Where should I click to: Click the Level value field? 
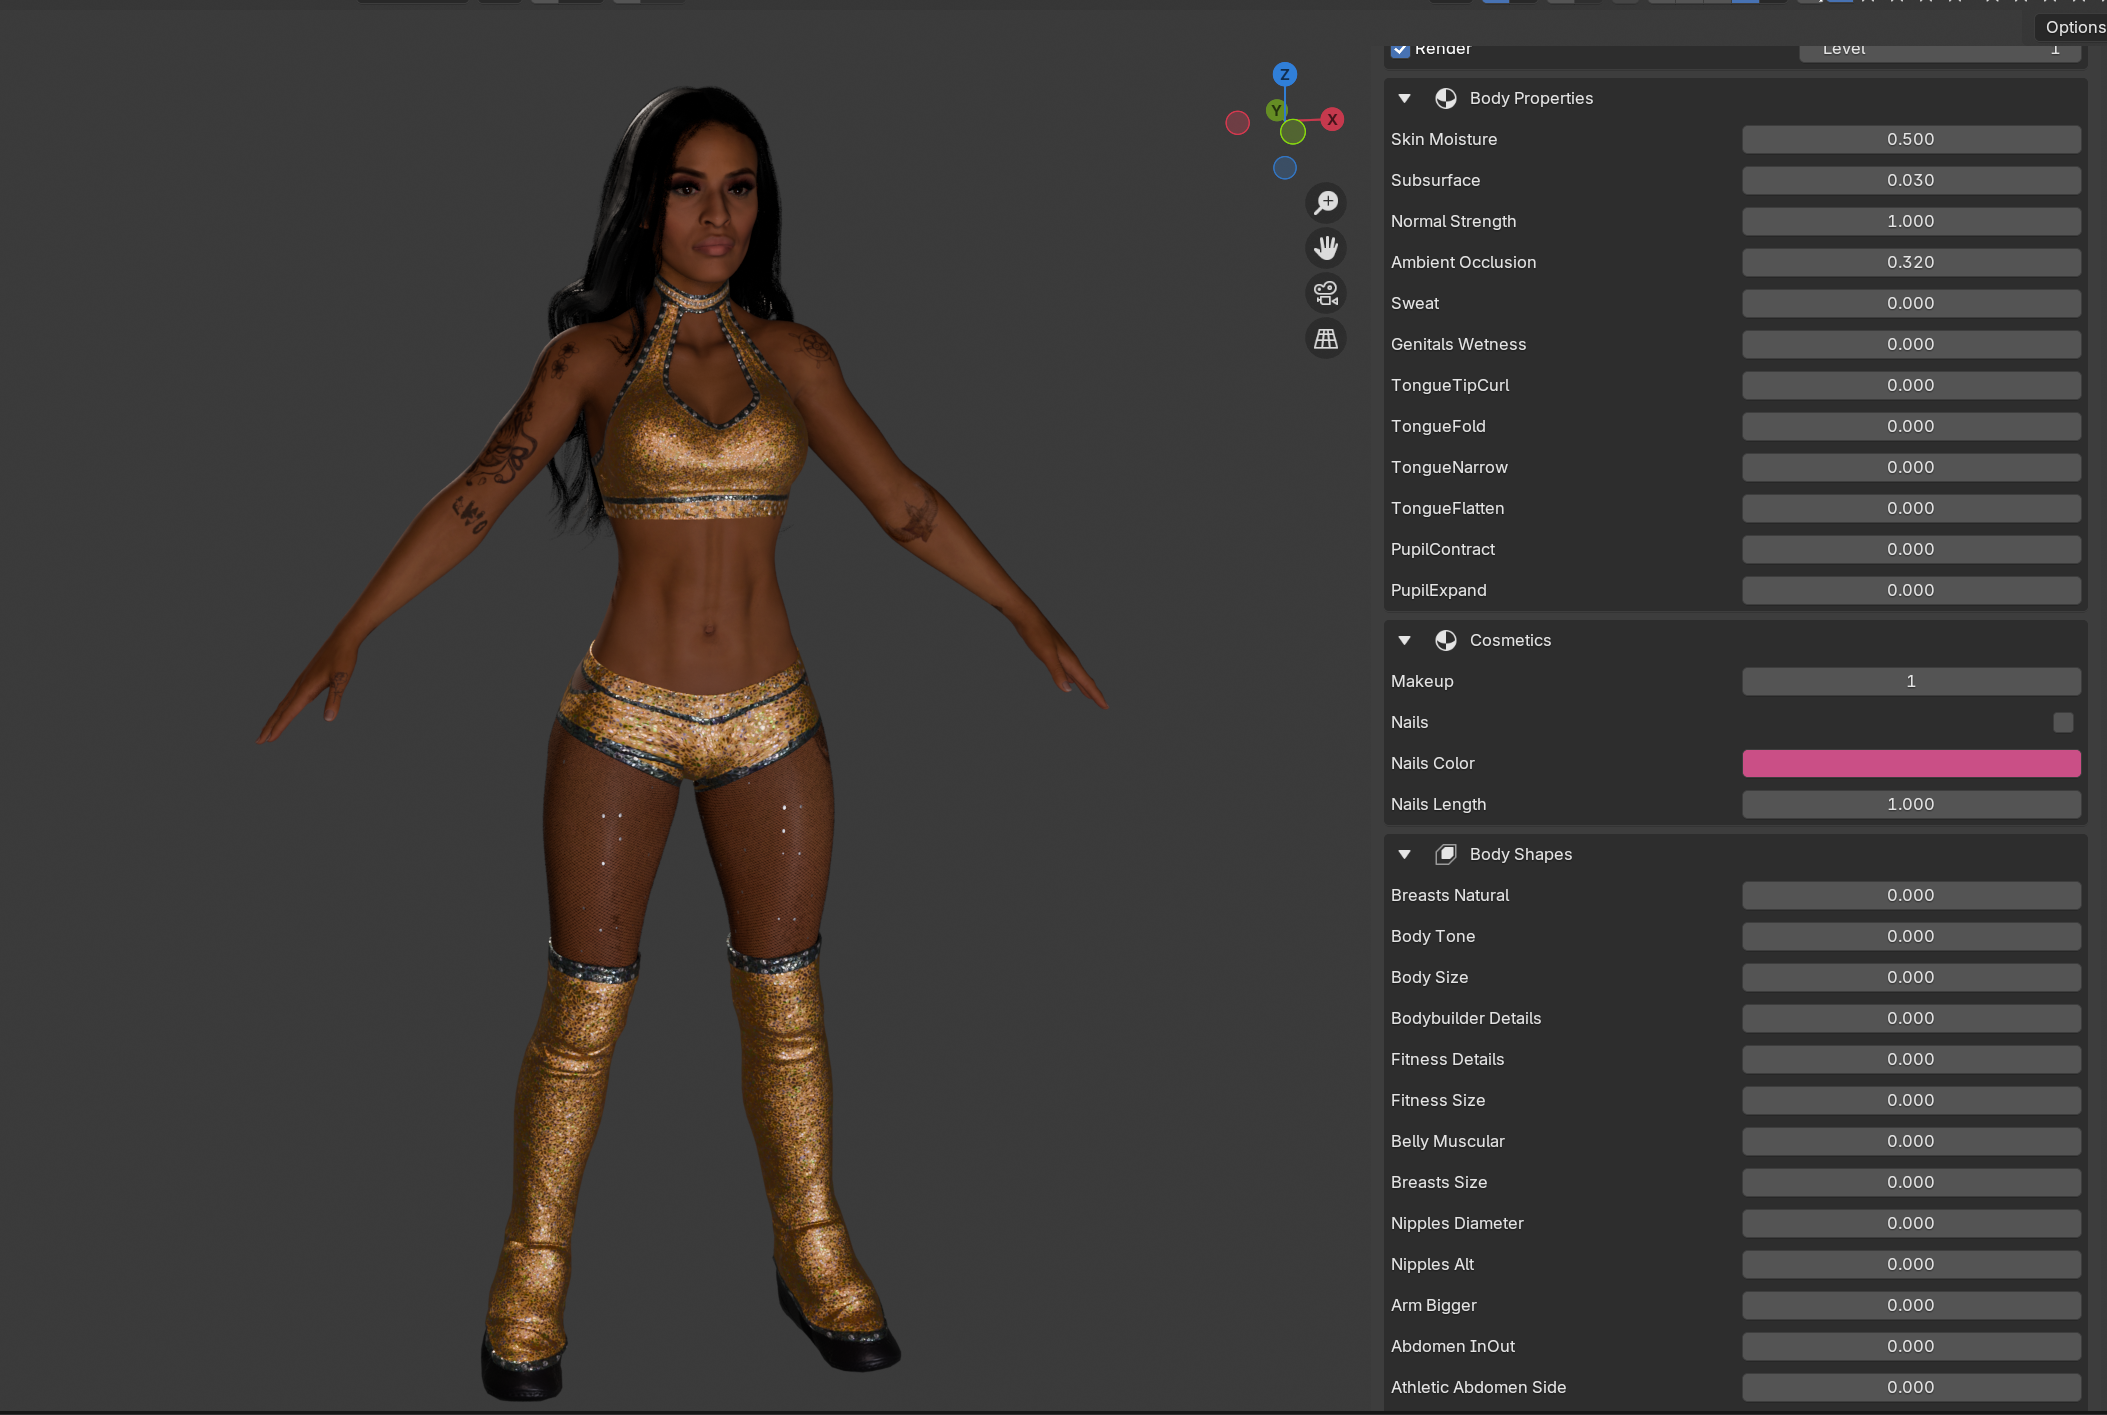[1940, 52]
